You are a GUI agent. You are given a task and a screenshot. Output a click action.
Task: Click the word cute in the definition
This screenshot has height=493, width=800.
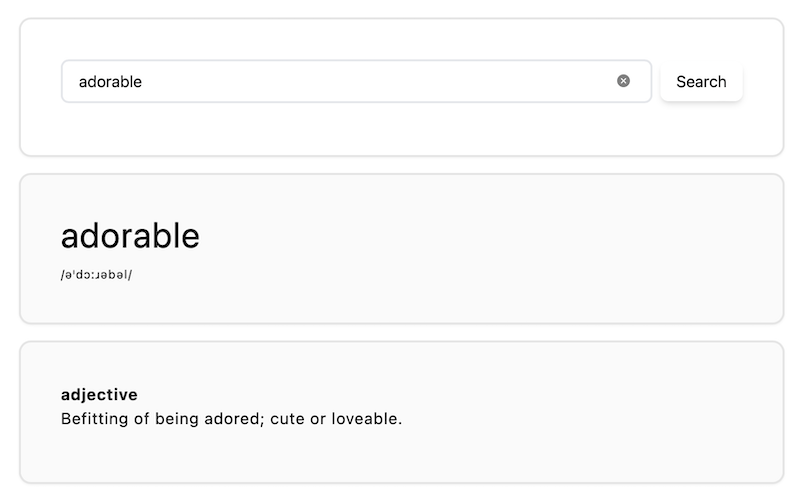(x=287, y=419)
